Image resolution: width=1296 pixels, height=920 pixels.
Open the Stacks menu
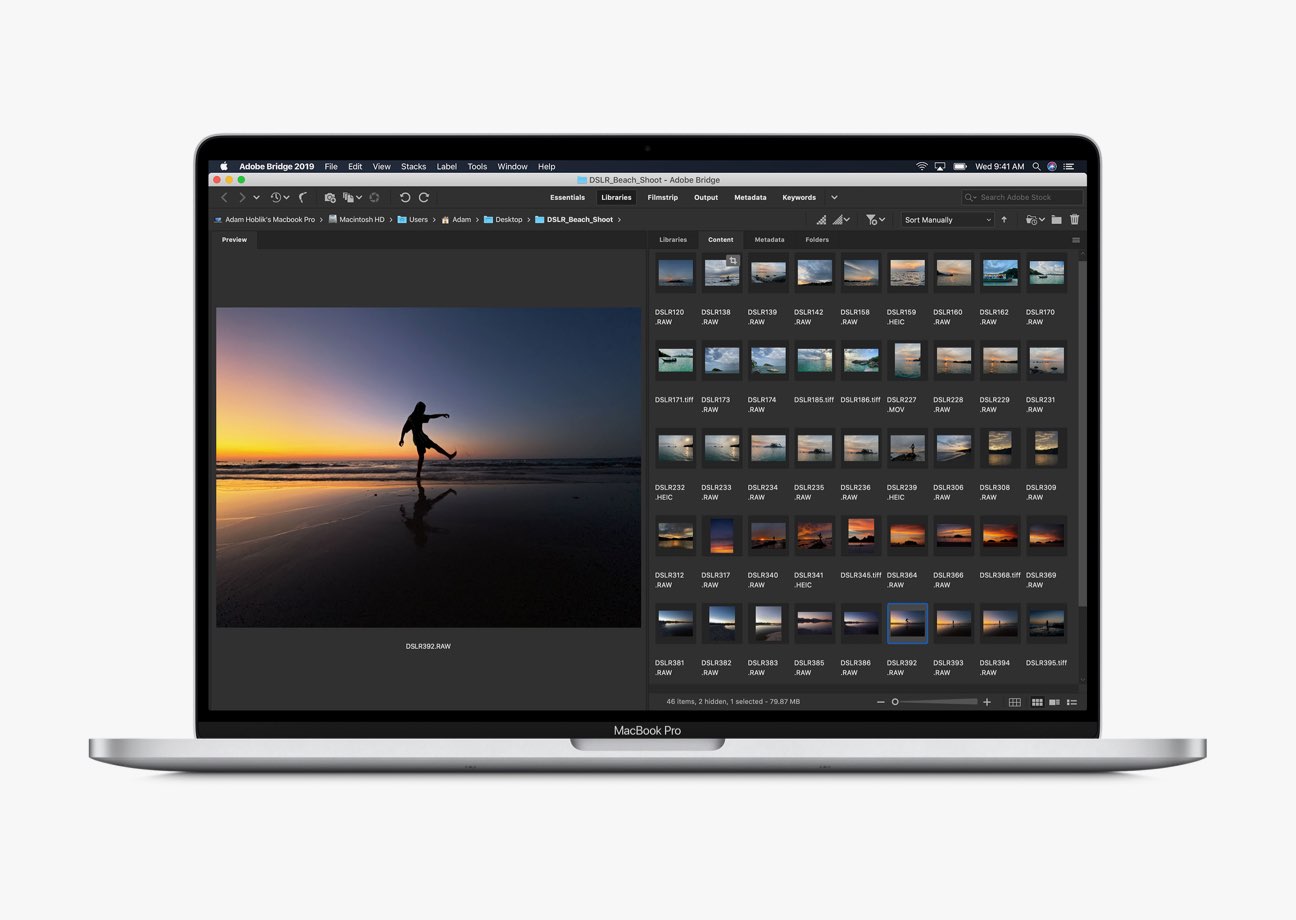coord(413,167)
